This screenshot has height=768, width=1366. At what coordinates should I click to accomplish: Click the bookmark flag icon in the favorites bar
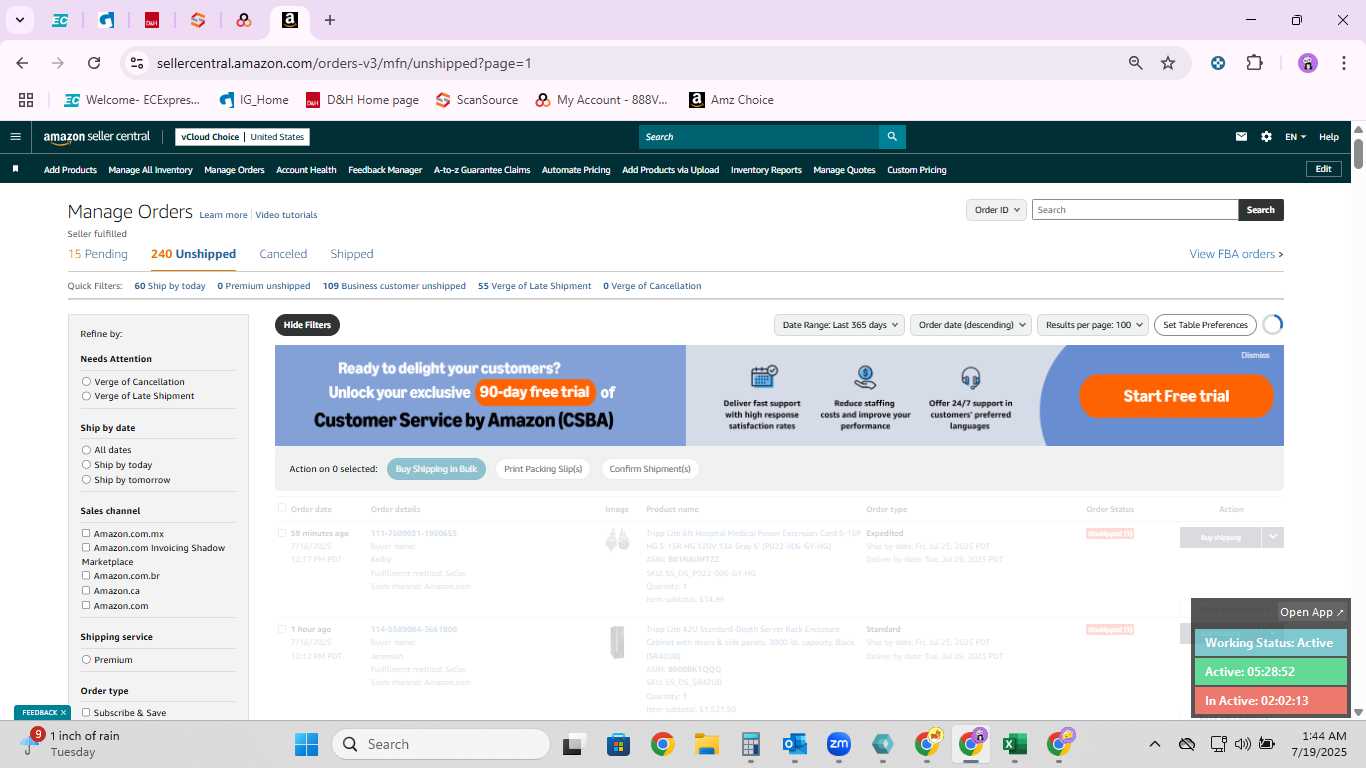click(15, 170)
